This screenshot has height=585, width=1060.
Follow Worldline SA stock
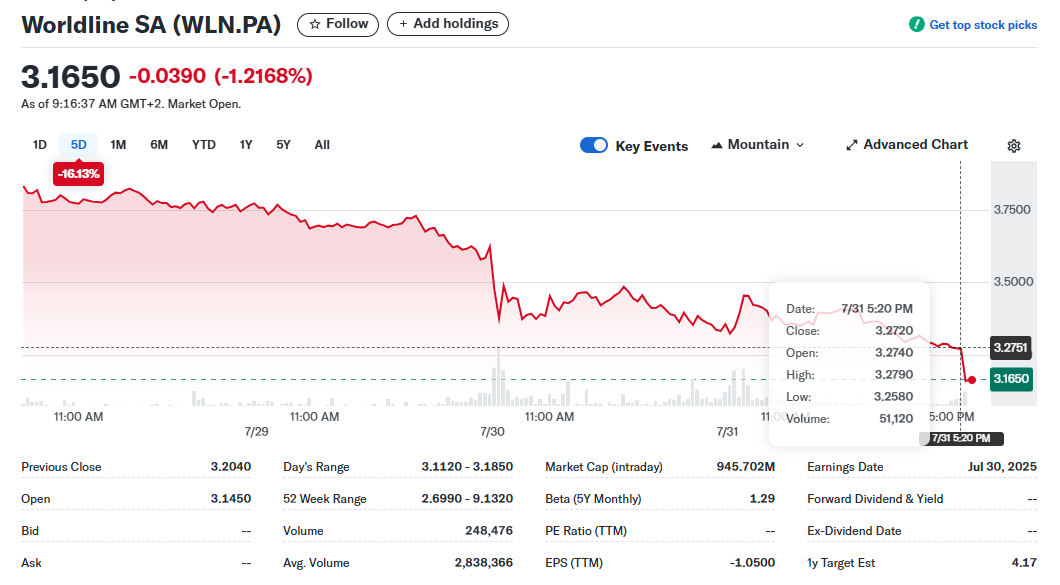338,24
